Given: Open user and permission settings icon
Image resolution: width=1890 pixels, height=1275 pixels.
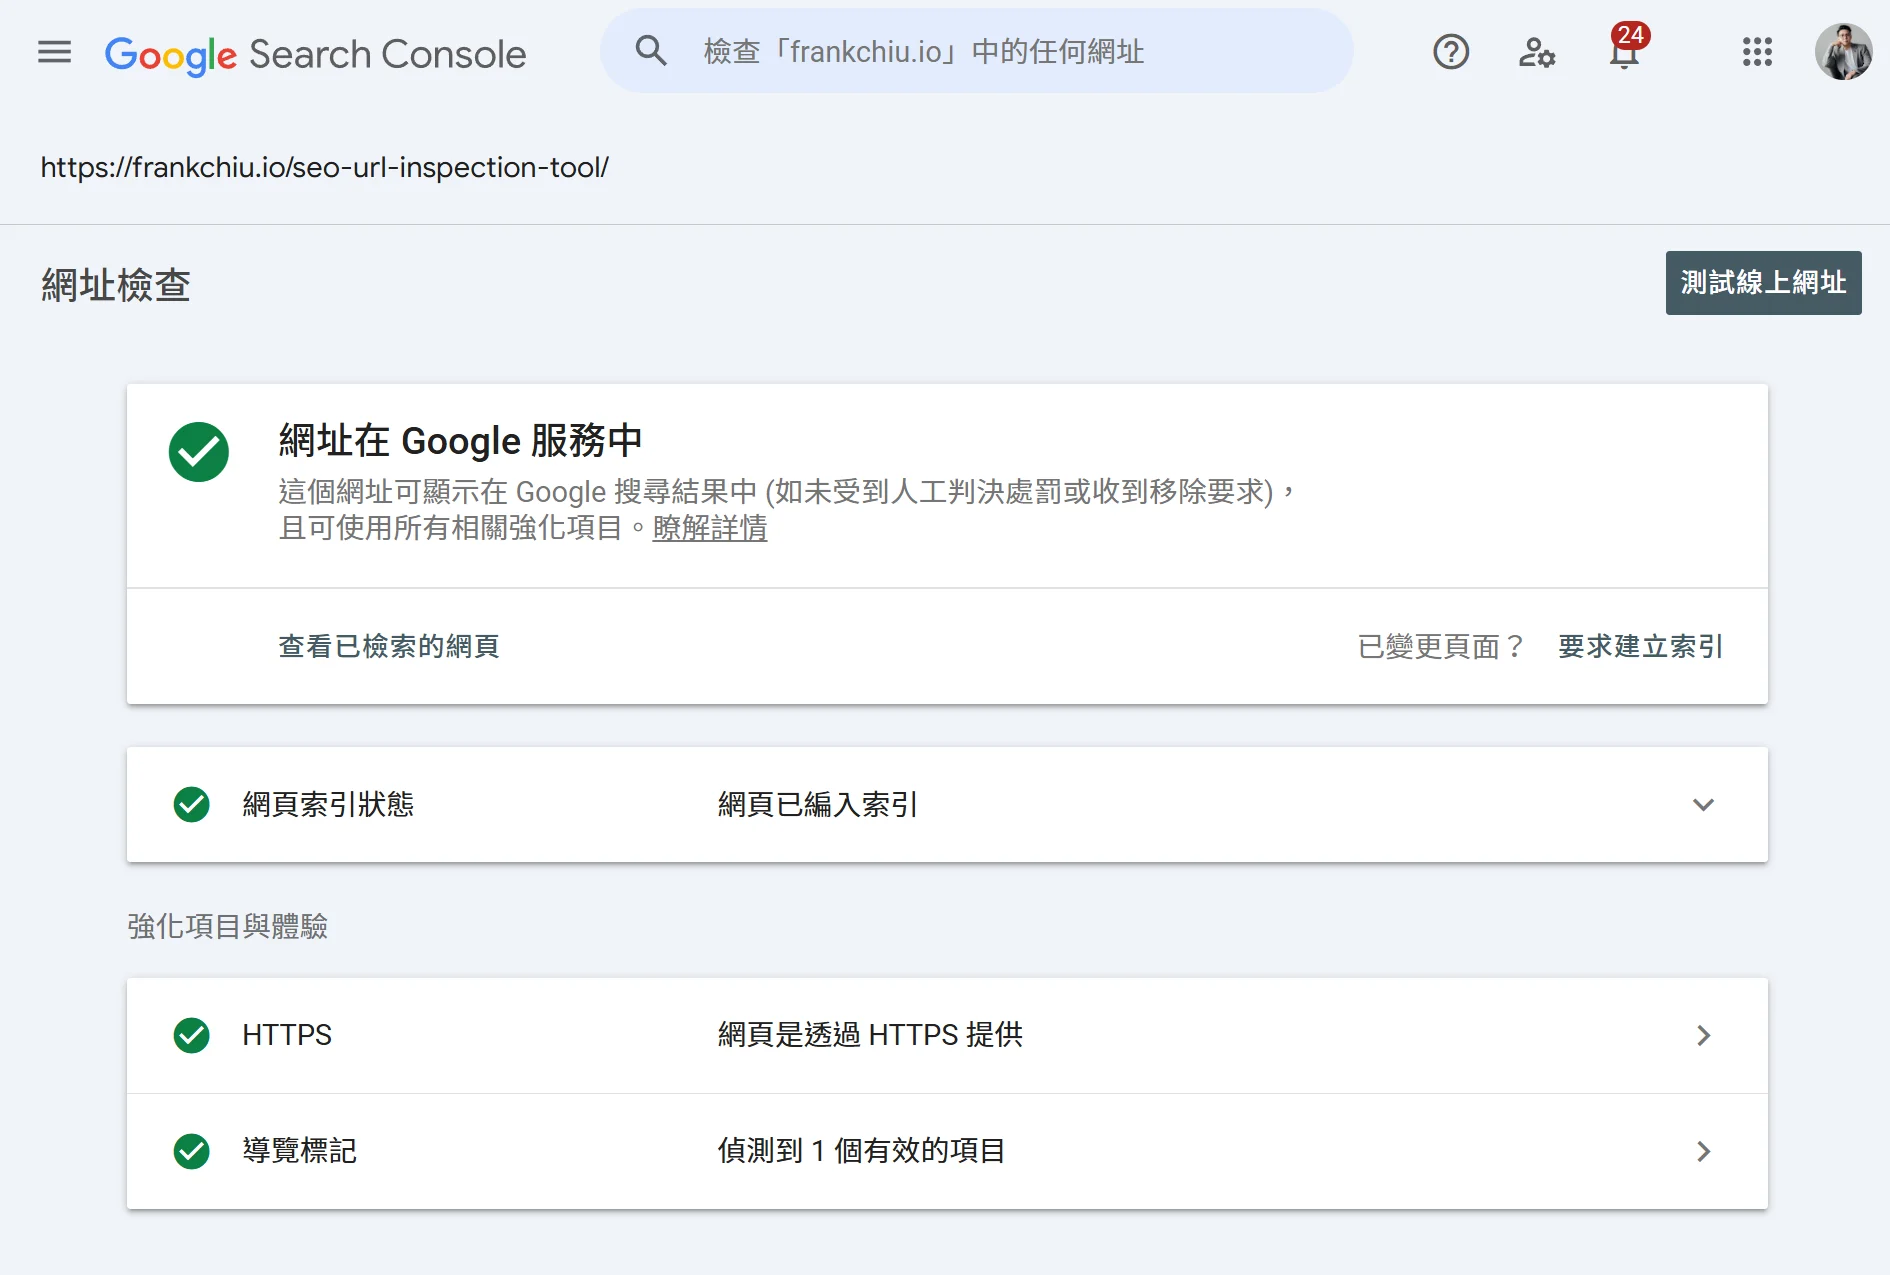Looking at the screenshot, I should 1536,52.
